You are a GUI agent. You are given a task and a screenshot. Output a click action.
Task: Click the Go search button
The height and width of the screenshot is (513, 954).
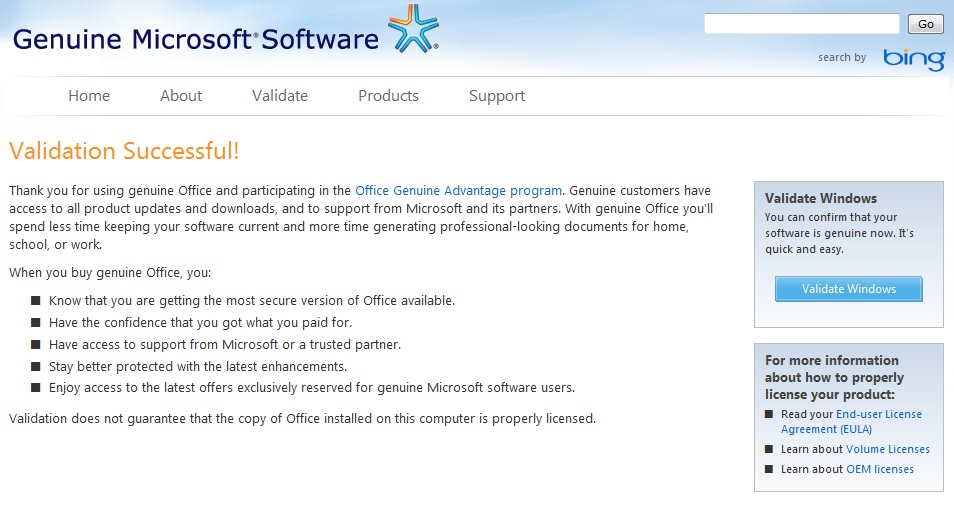[x=925, y=24]
